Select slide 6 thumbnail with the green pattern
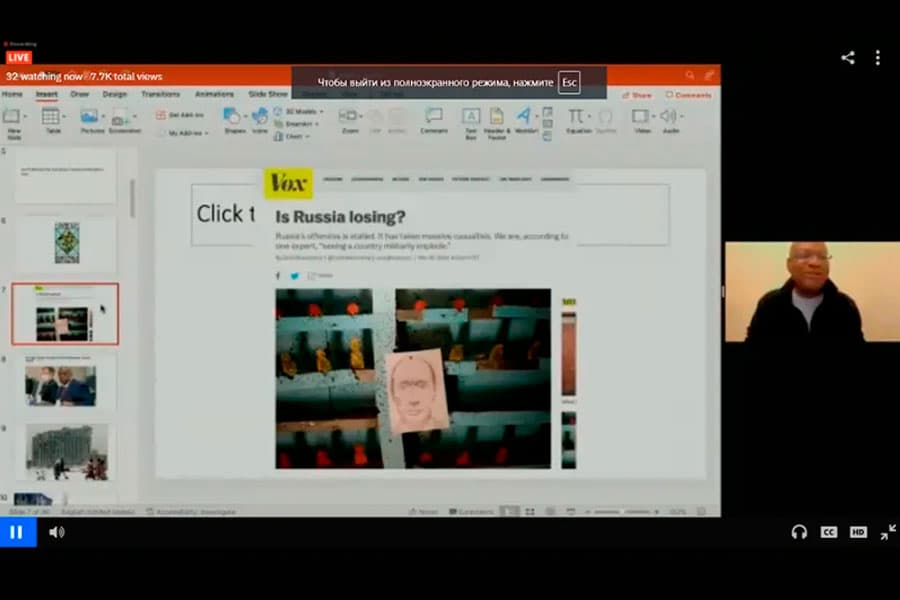900x600 pixels. click(x=67, y=243)
